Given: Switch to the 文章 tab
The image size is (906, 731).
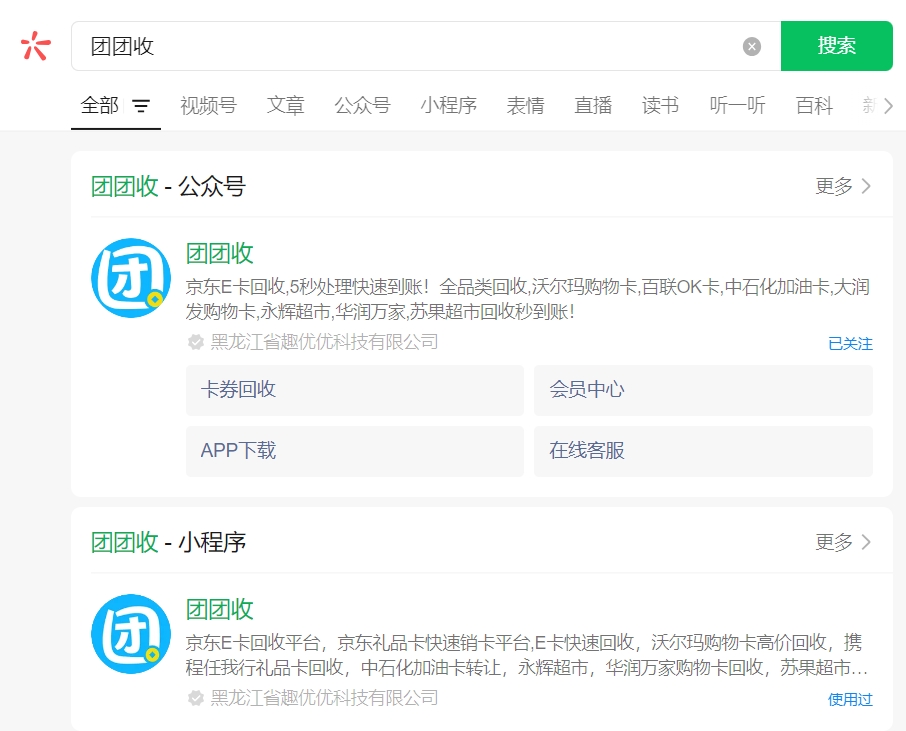Looking at the screenshot, I should [x=285, y=106].
